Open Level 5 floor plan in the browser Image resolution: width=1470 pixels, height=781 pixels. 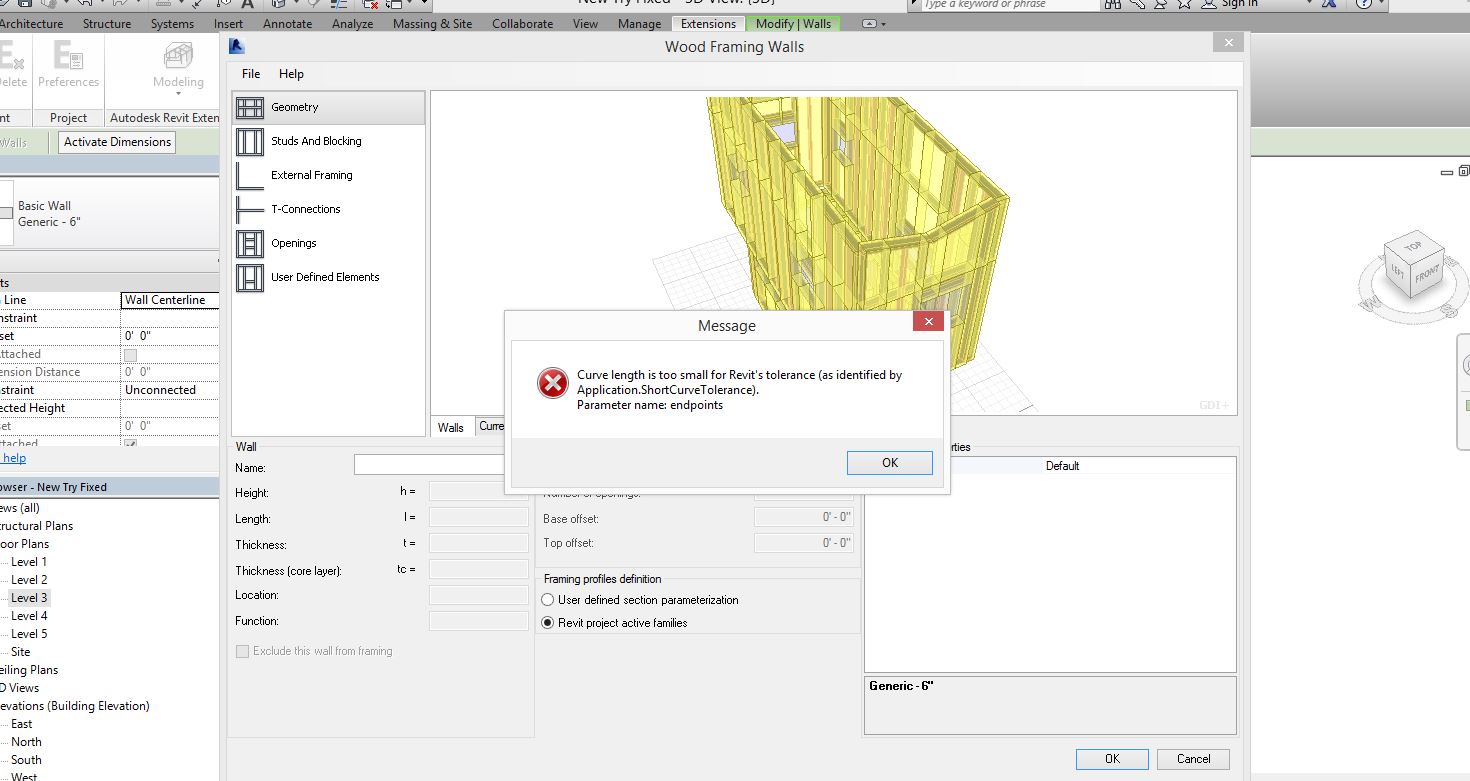pyautogui.click(x=29, y=634)
